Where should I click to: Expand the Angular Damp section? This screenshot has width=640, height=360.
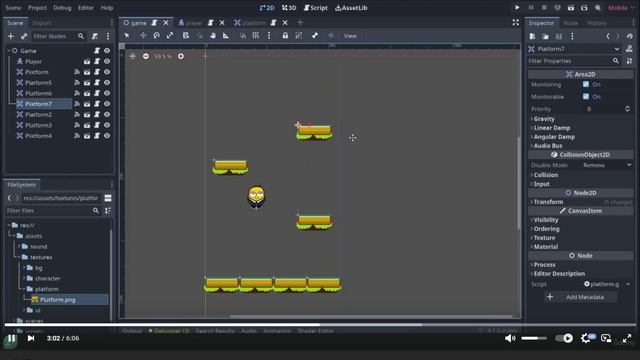(553, 137)
